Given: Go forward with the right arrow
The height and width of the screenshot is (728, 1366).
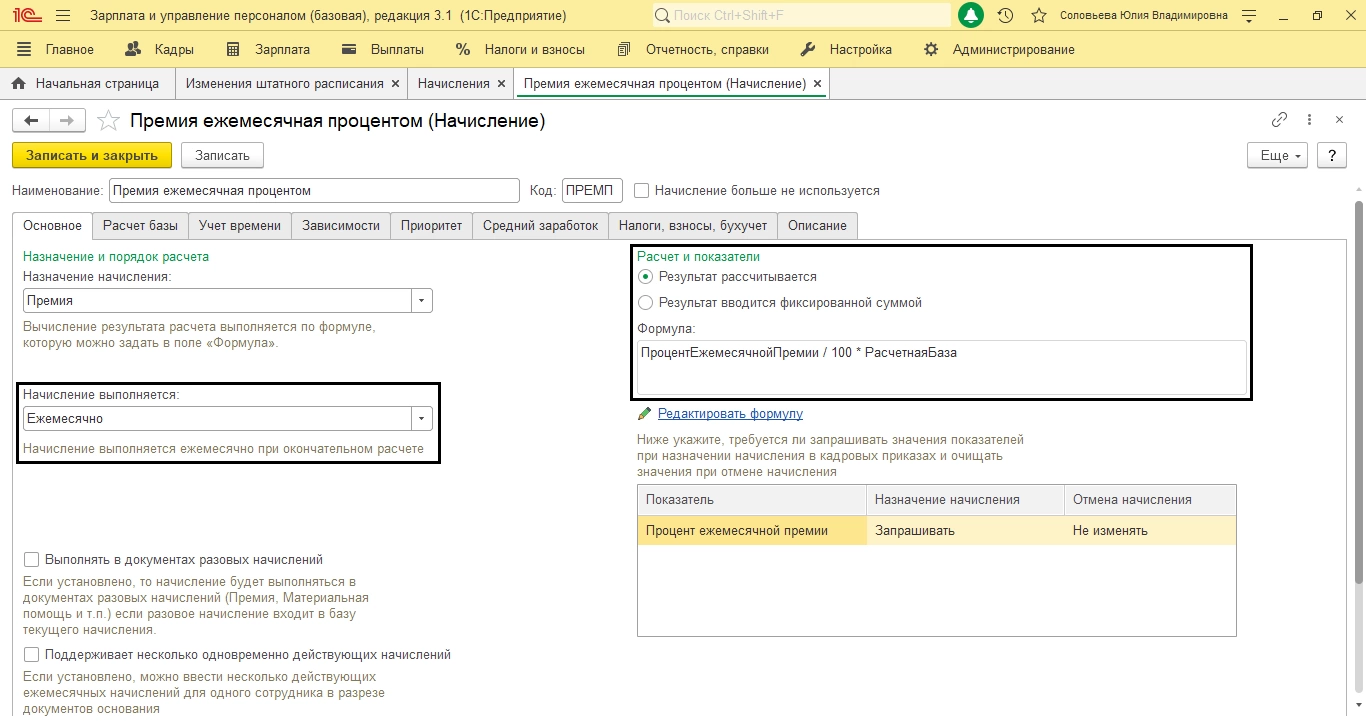Looking at the screenshot, I should (67, 121).
